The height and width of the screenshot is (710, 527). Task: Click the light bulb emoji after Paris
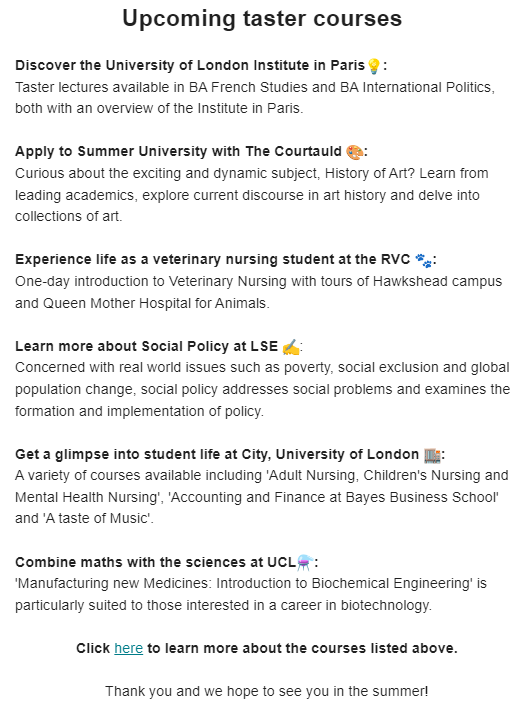pyautogui.click(x=374, y=66)
